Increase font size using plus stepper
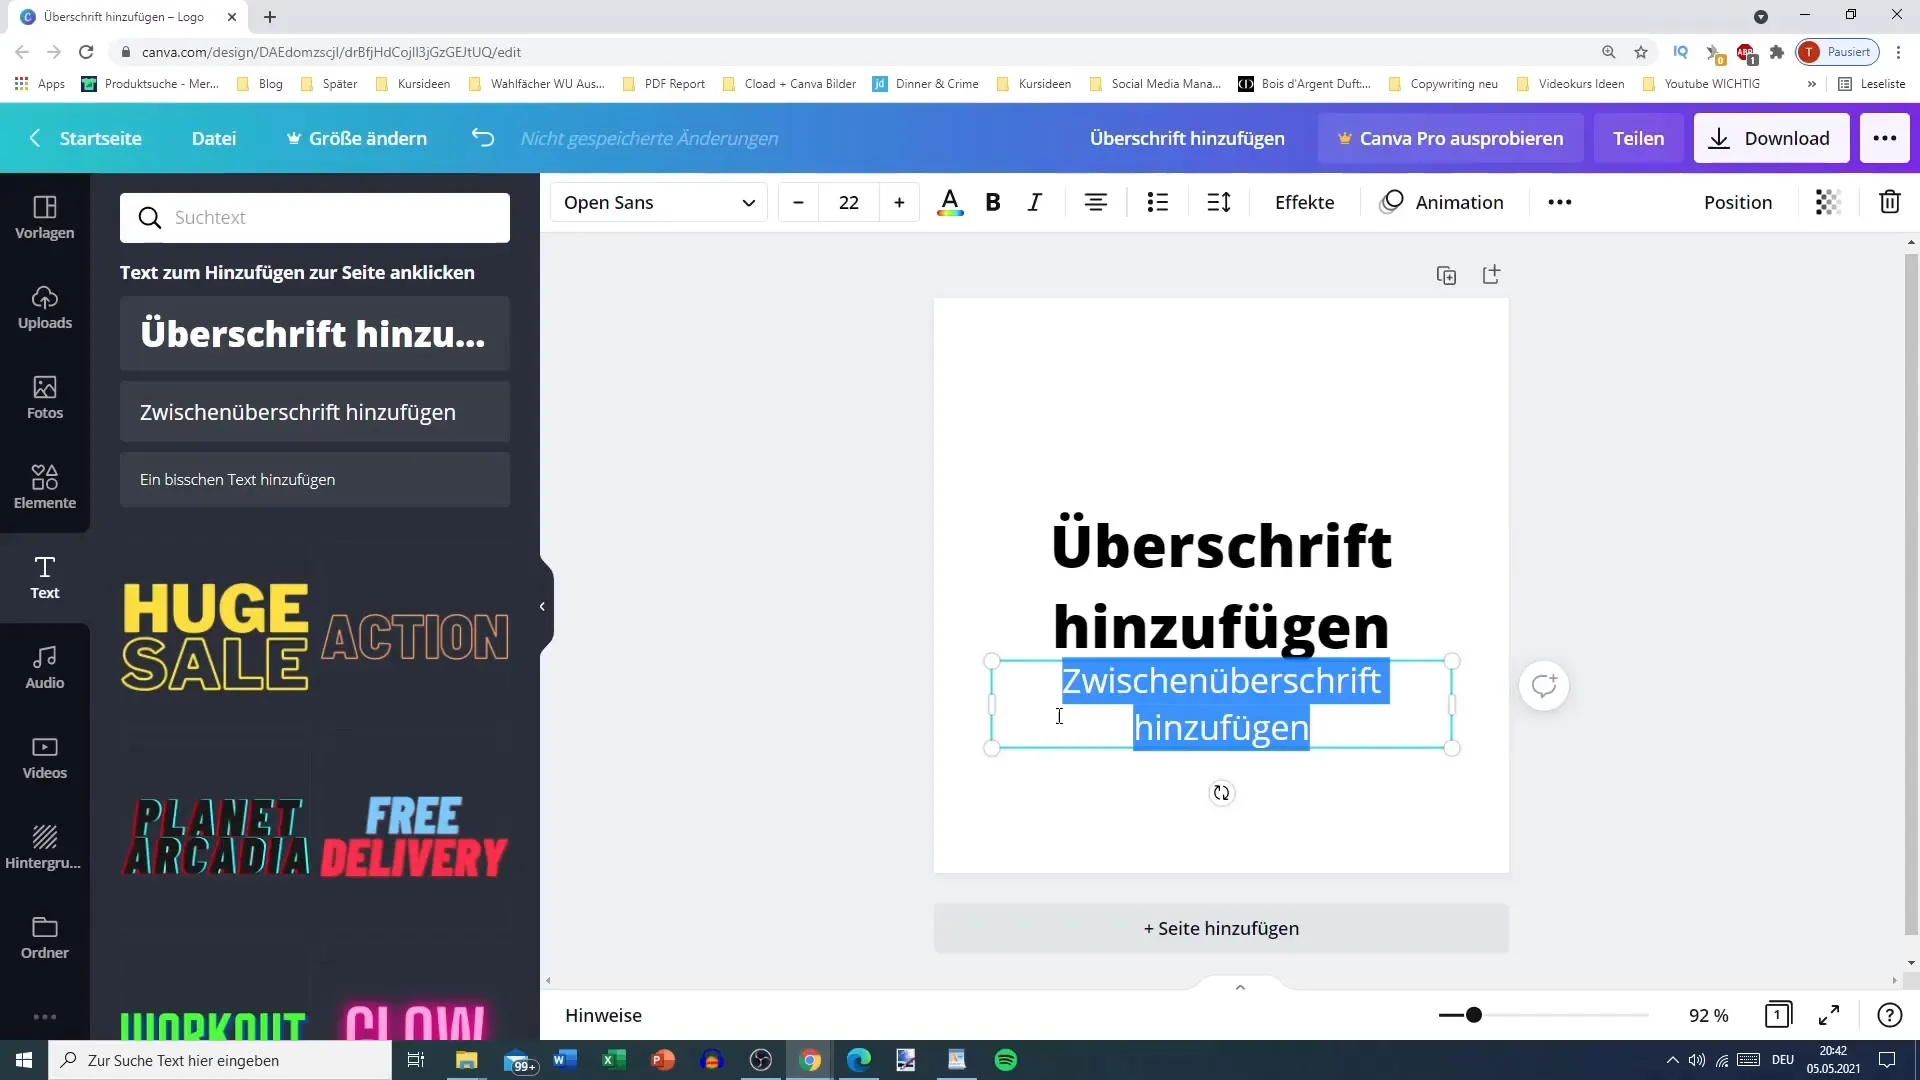Viewport: 1920px width, 1080px height. point(898,202)
